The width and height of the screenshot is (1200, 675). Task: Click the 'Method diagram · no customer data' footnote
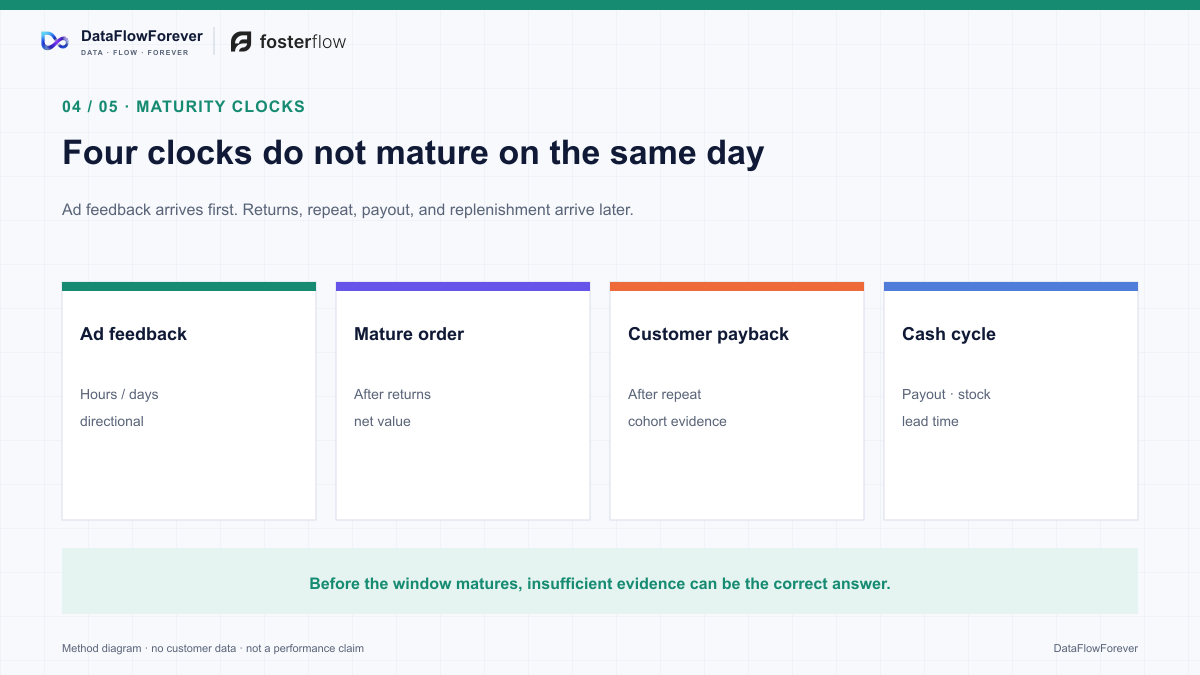click(213, 648)
